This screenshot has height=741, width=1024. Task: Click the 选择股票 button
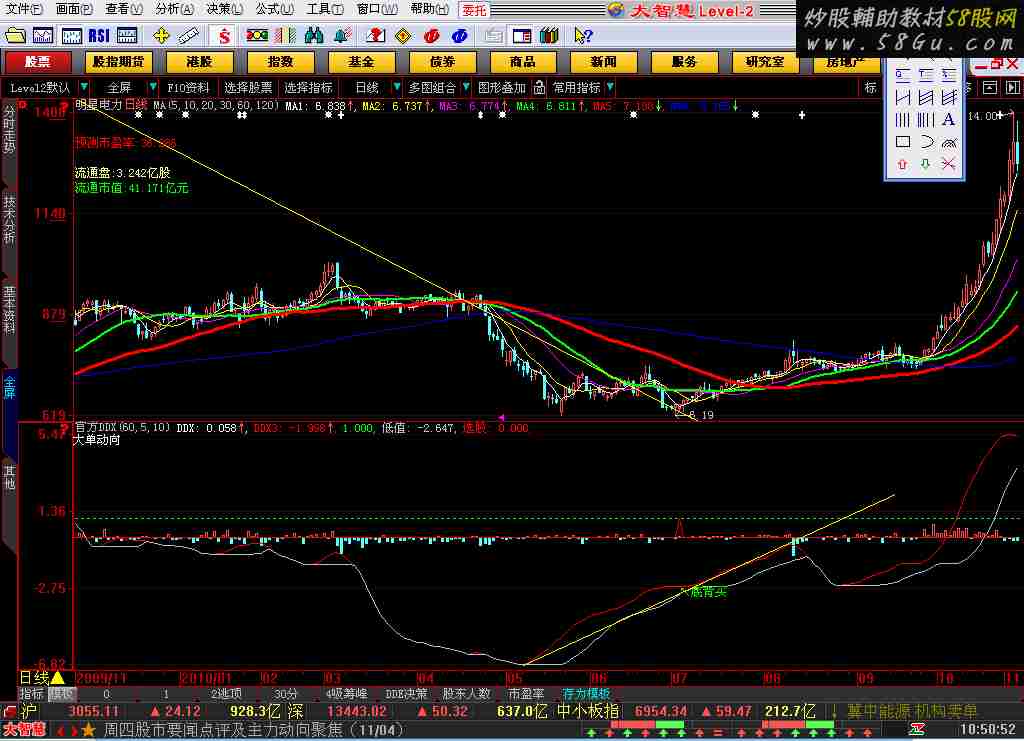[247, 87]
